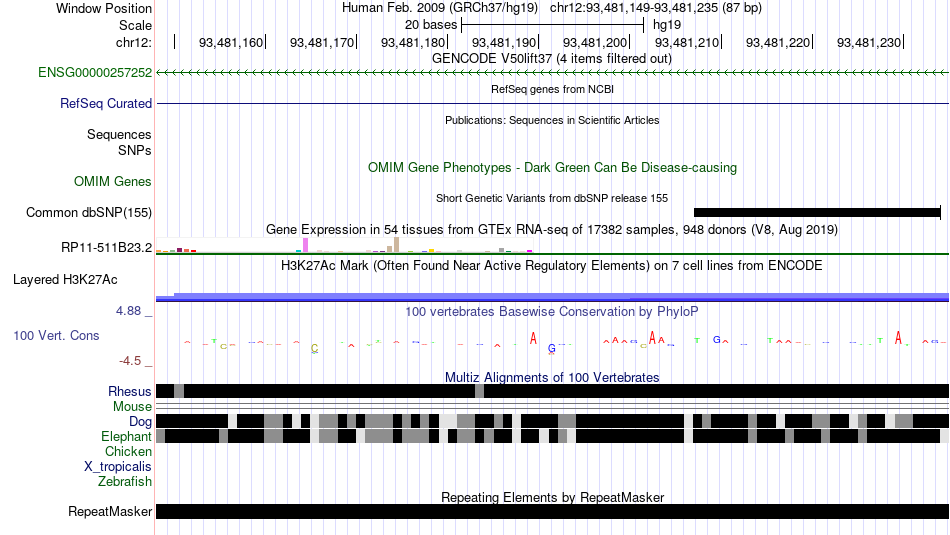Image resolution: width=950 pixels, height=535 pixels.
Task: Click the 93,481,170 ruler position
Action: [322, 42]
